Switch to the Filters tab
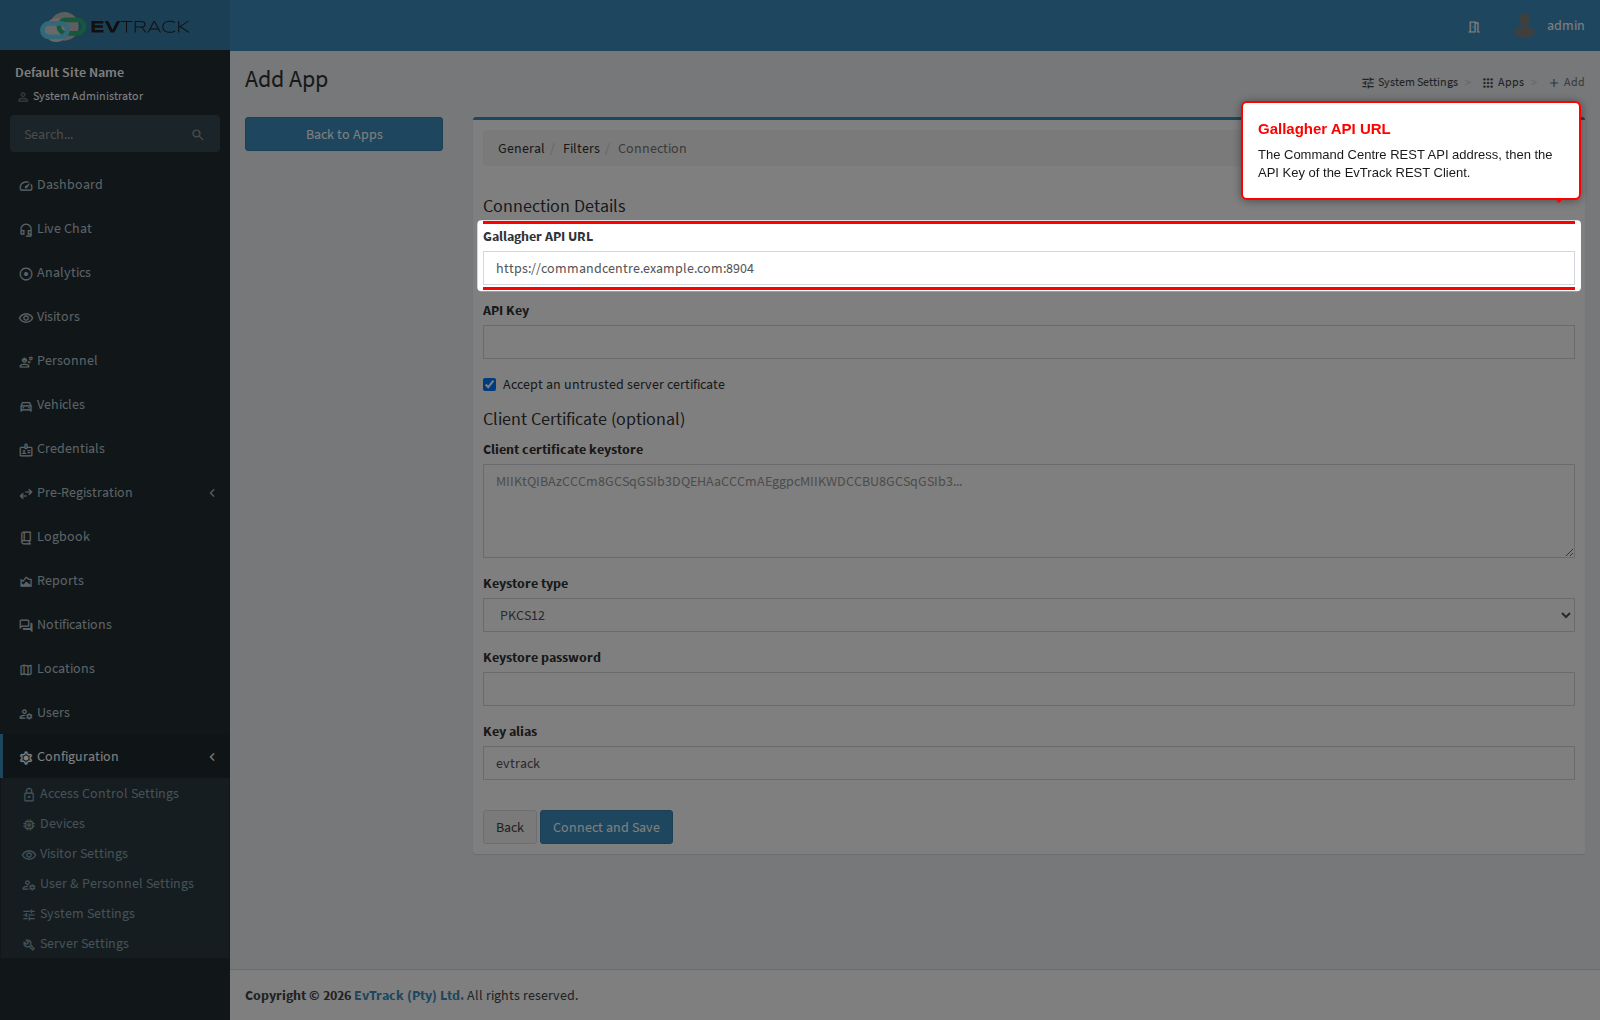1600x1020 pixels. click(581, 149)
